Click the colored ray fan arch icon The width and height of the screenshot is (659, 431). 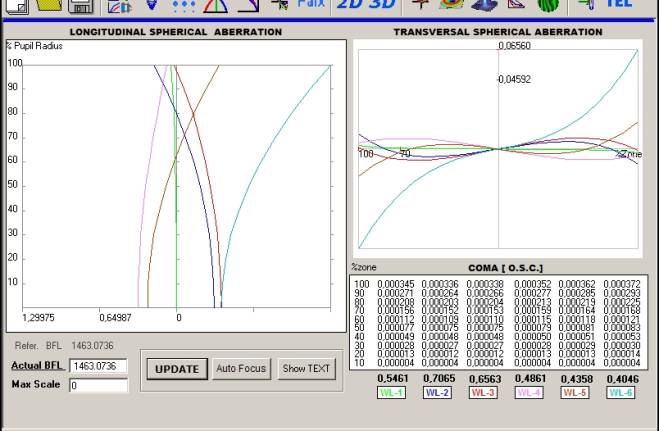pos(215,5)
